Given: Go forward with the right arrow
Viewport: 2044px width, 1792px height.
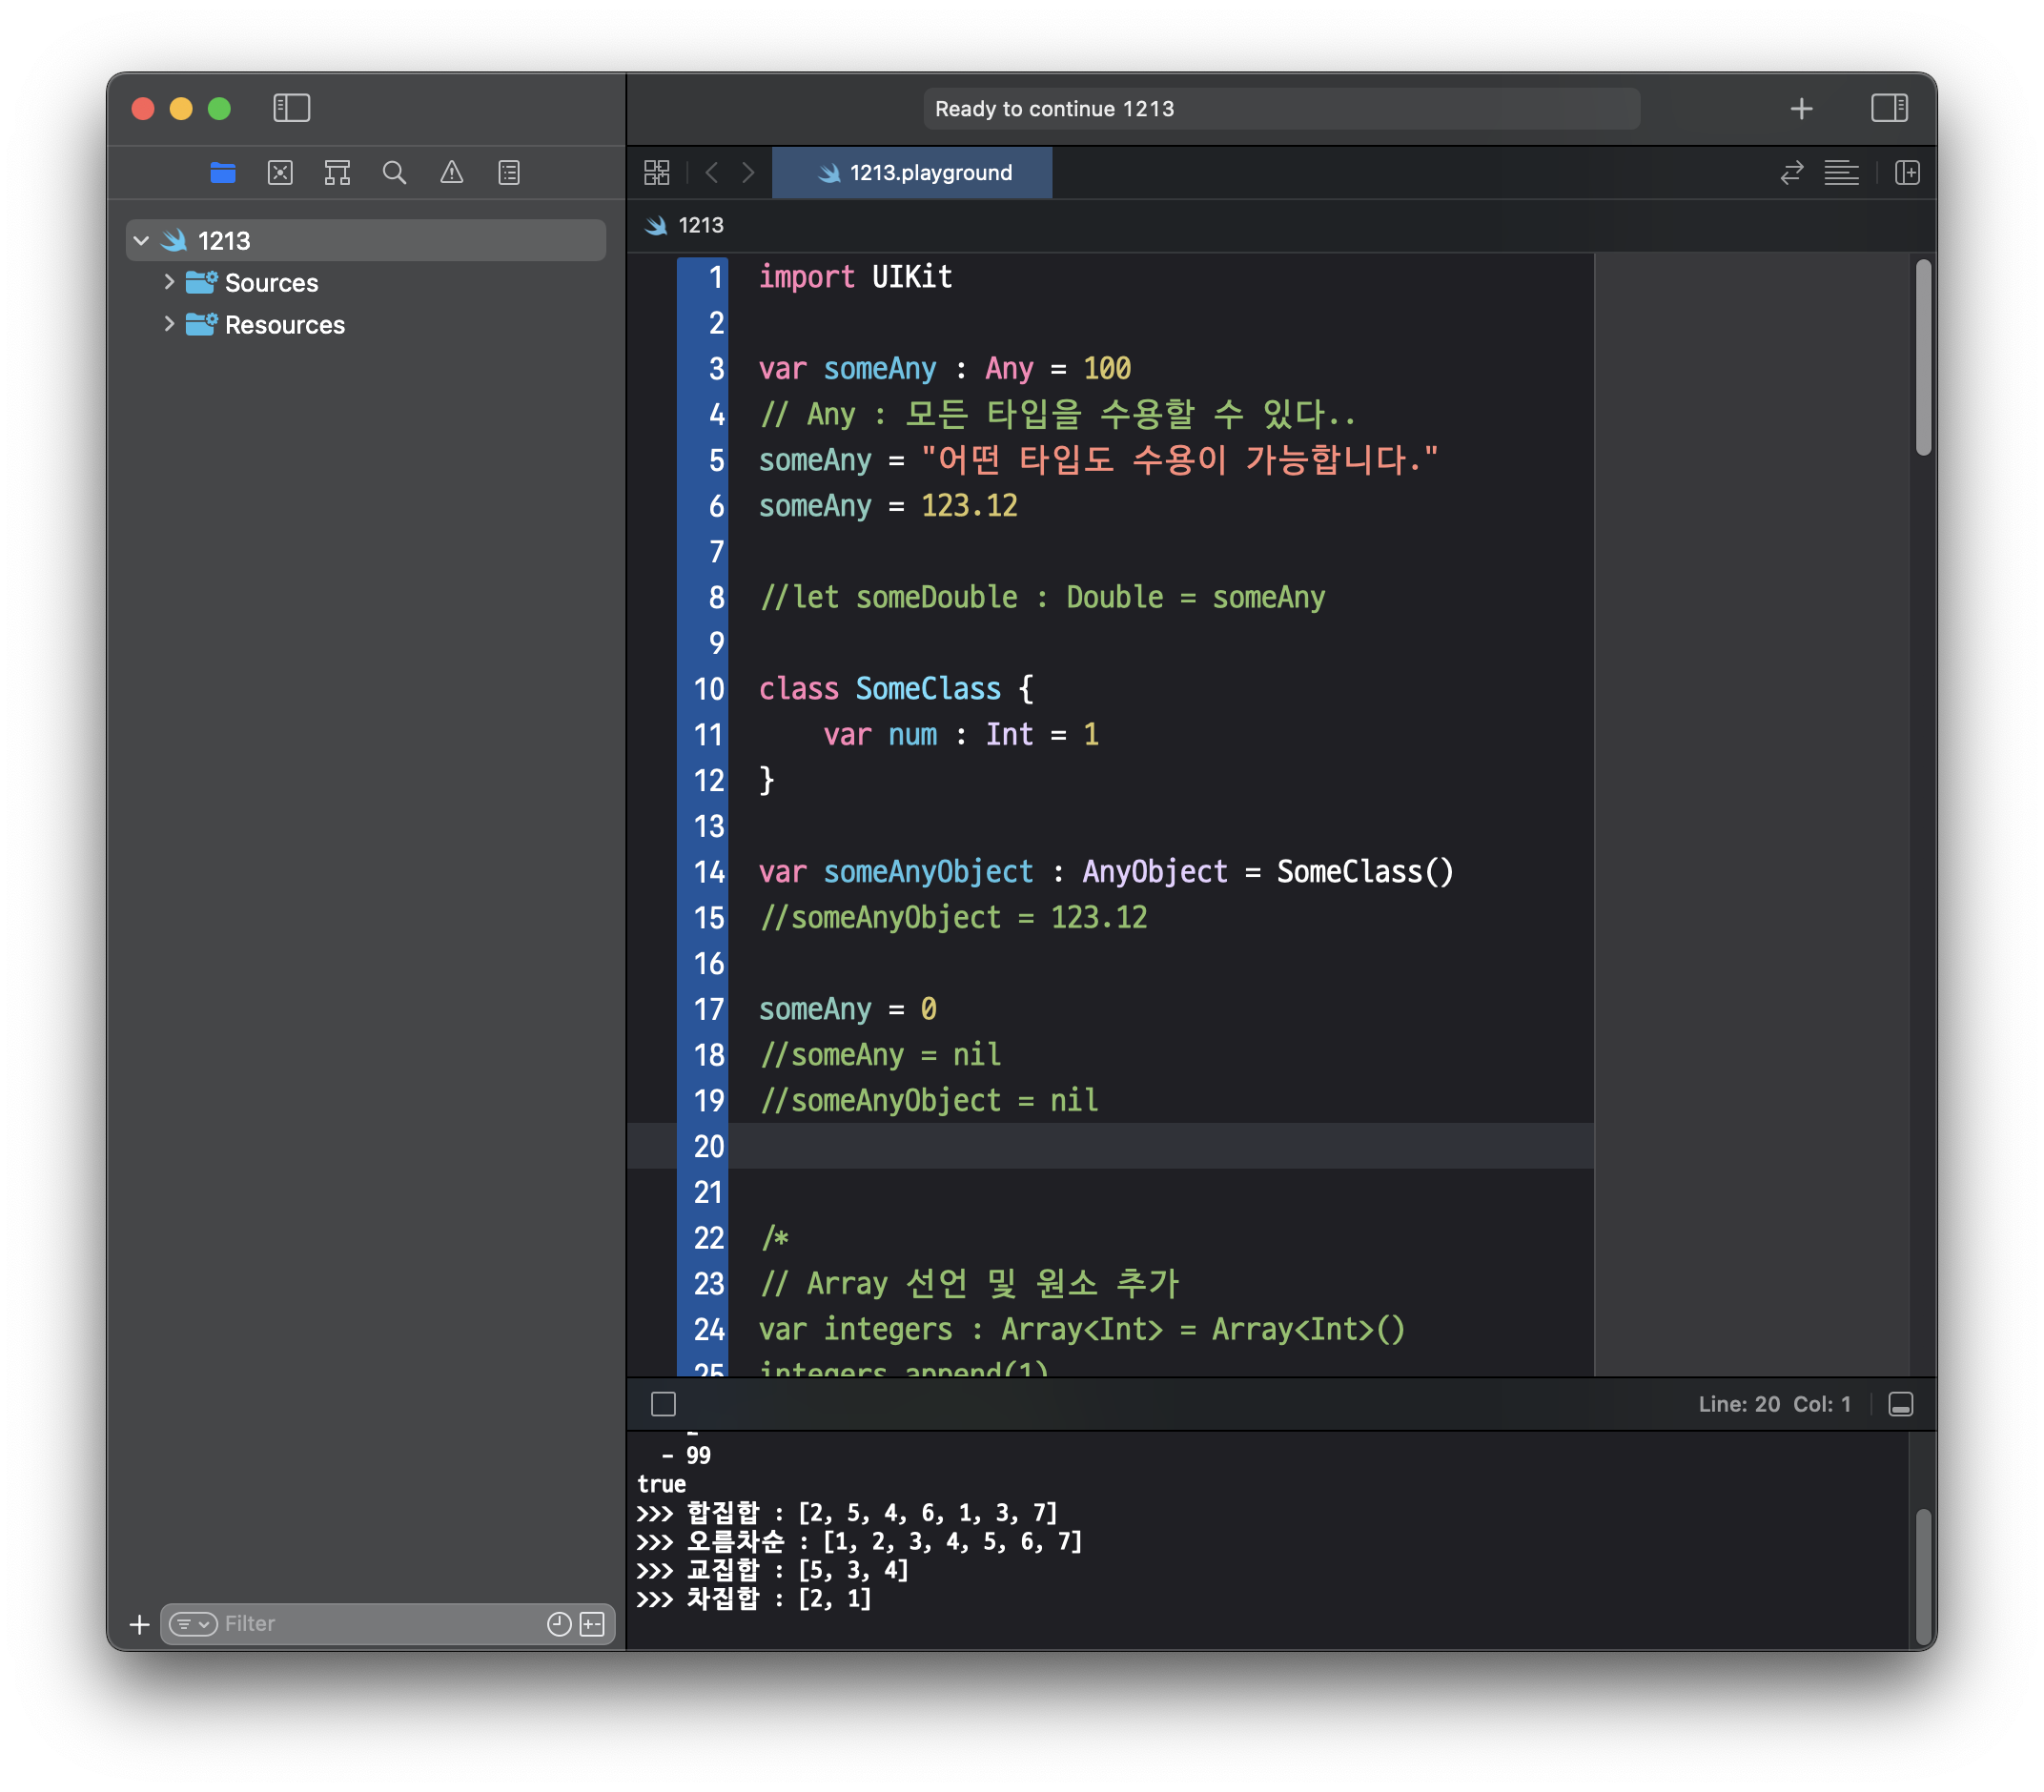Looking at the screenshot, I should coord(748,173).
